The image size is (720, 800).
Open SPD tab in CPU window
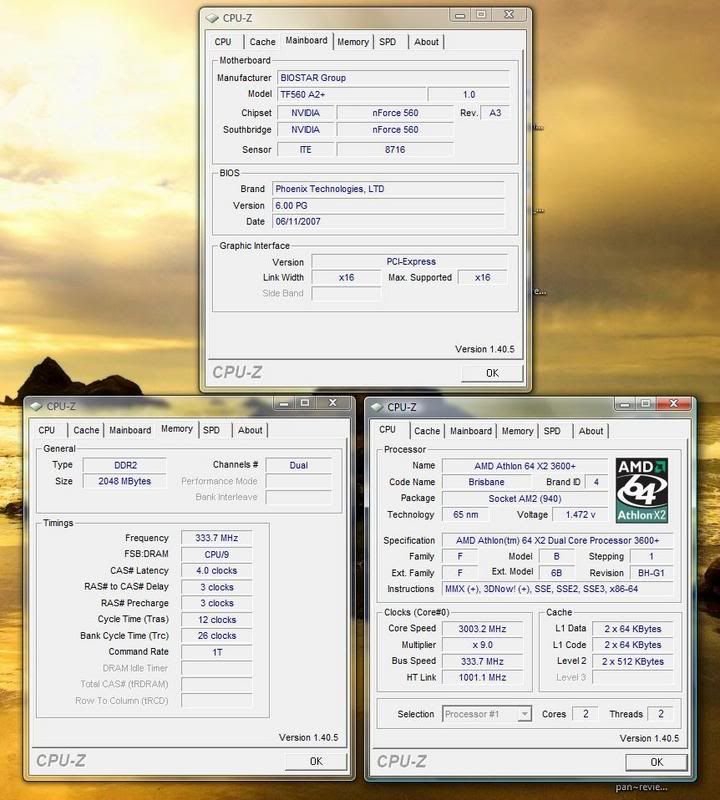(x=552, y=431)
